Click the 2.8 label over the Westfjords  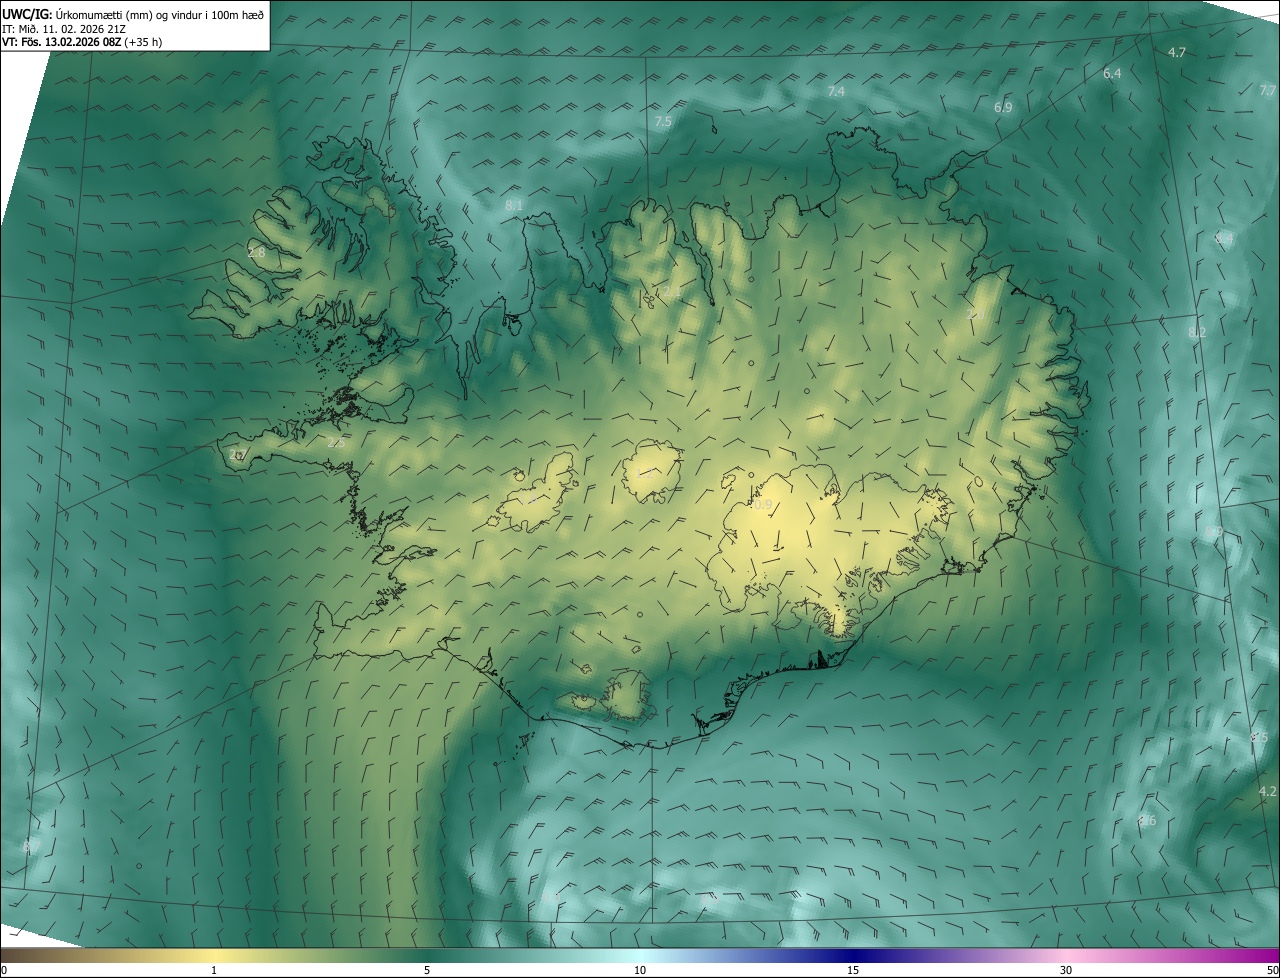pos(257,253)
